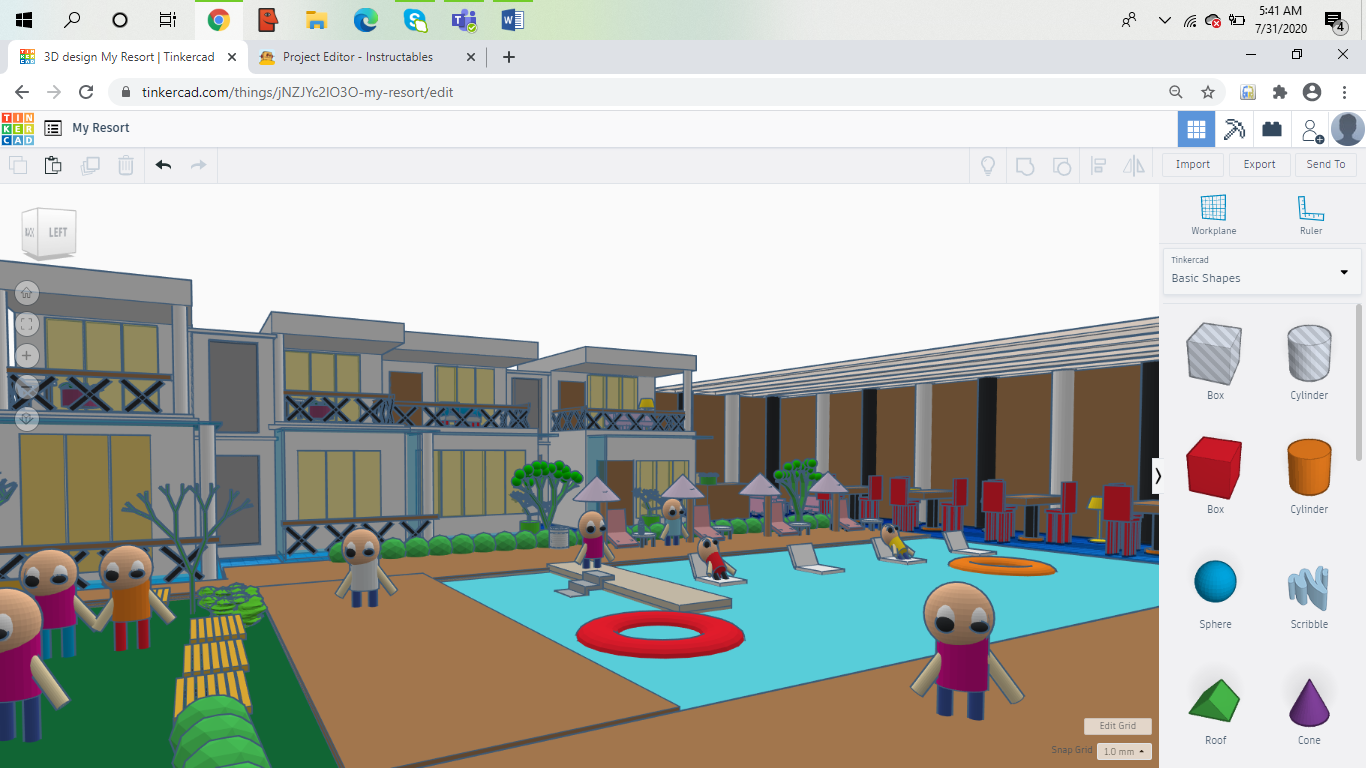Go back in Chrome
The height and width of the screenshot is (768, 1366).
click(x=22, y=92)
